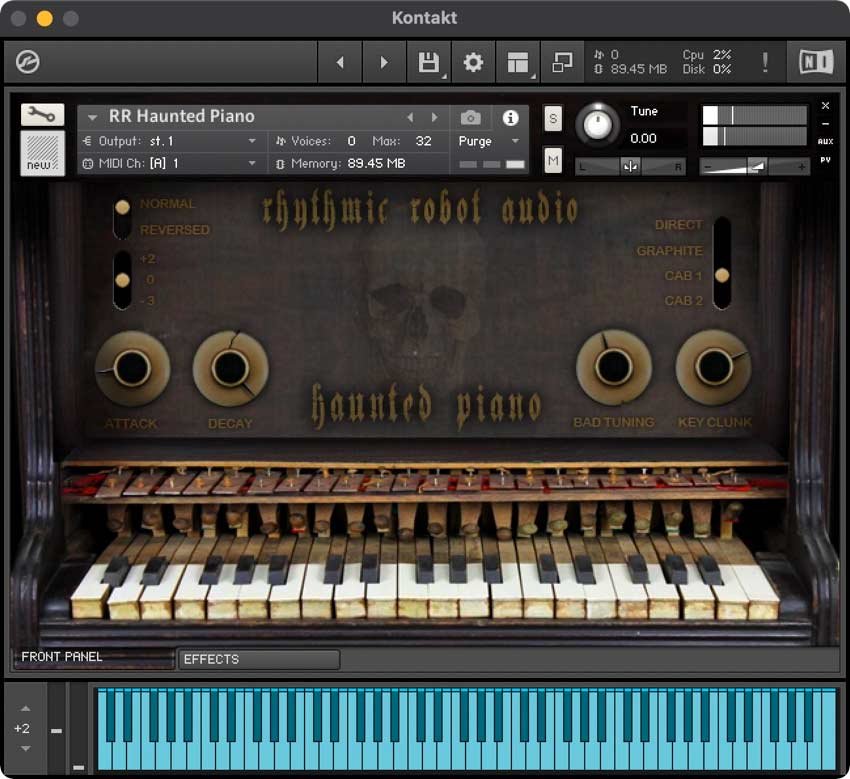Viewport: 850px width, 779px height.
Task: Open the workspace layout panel icon
Action: click(518, 62)
